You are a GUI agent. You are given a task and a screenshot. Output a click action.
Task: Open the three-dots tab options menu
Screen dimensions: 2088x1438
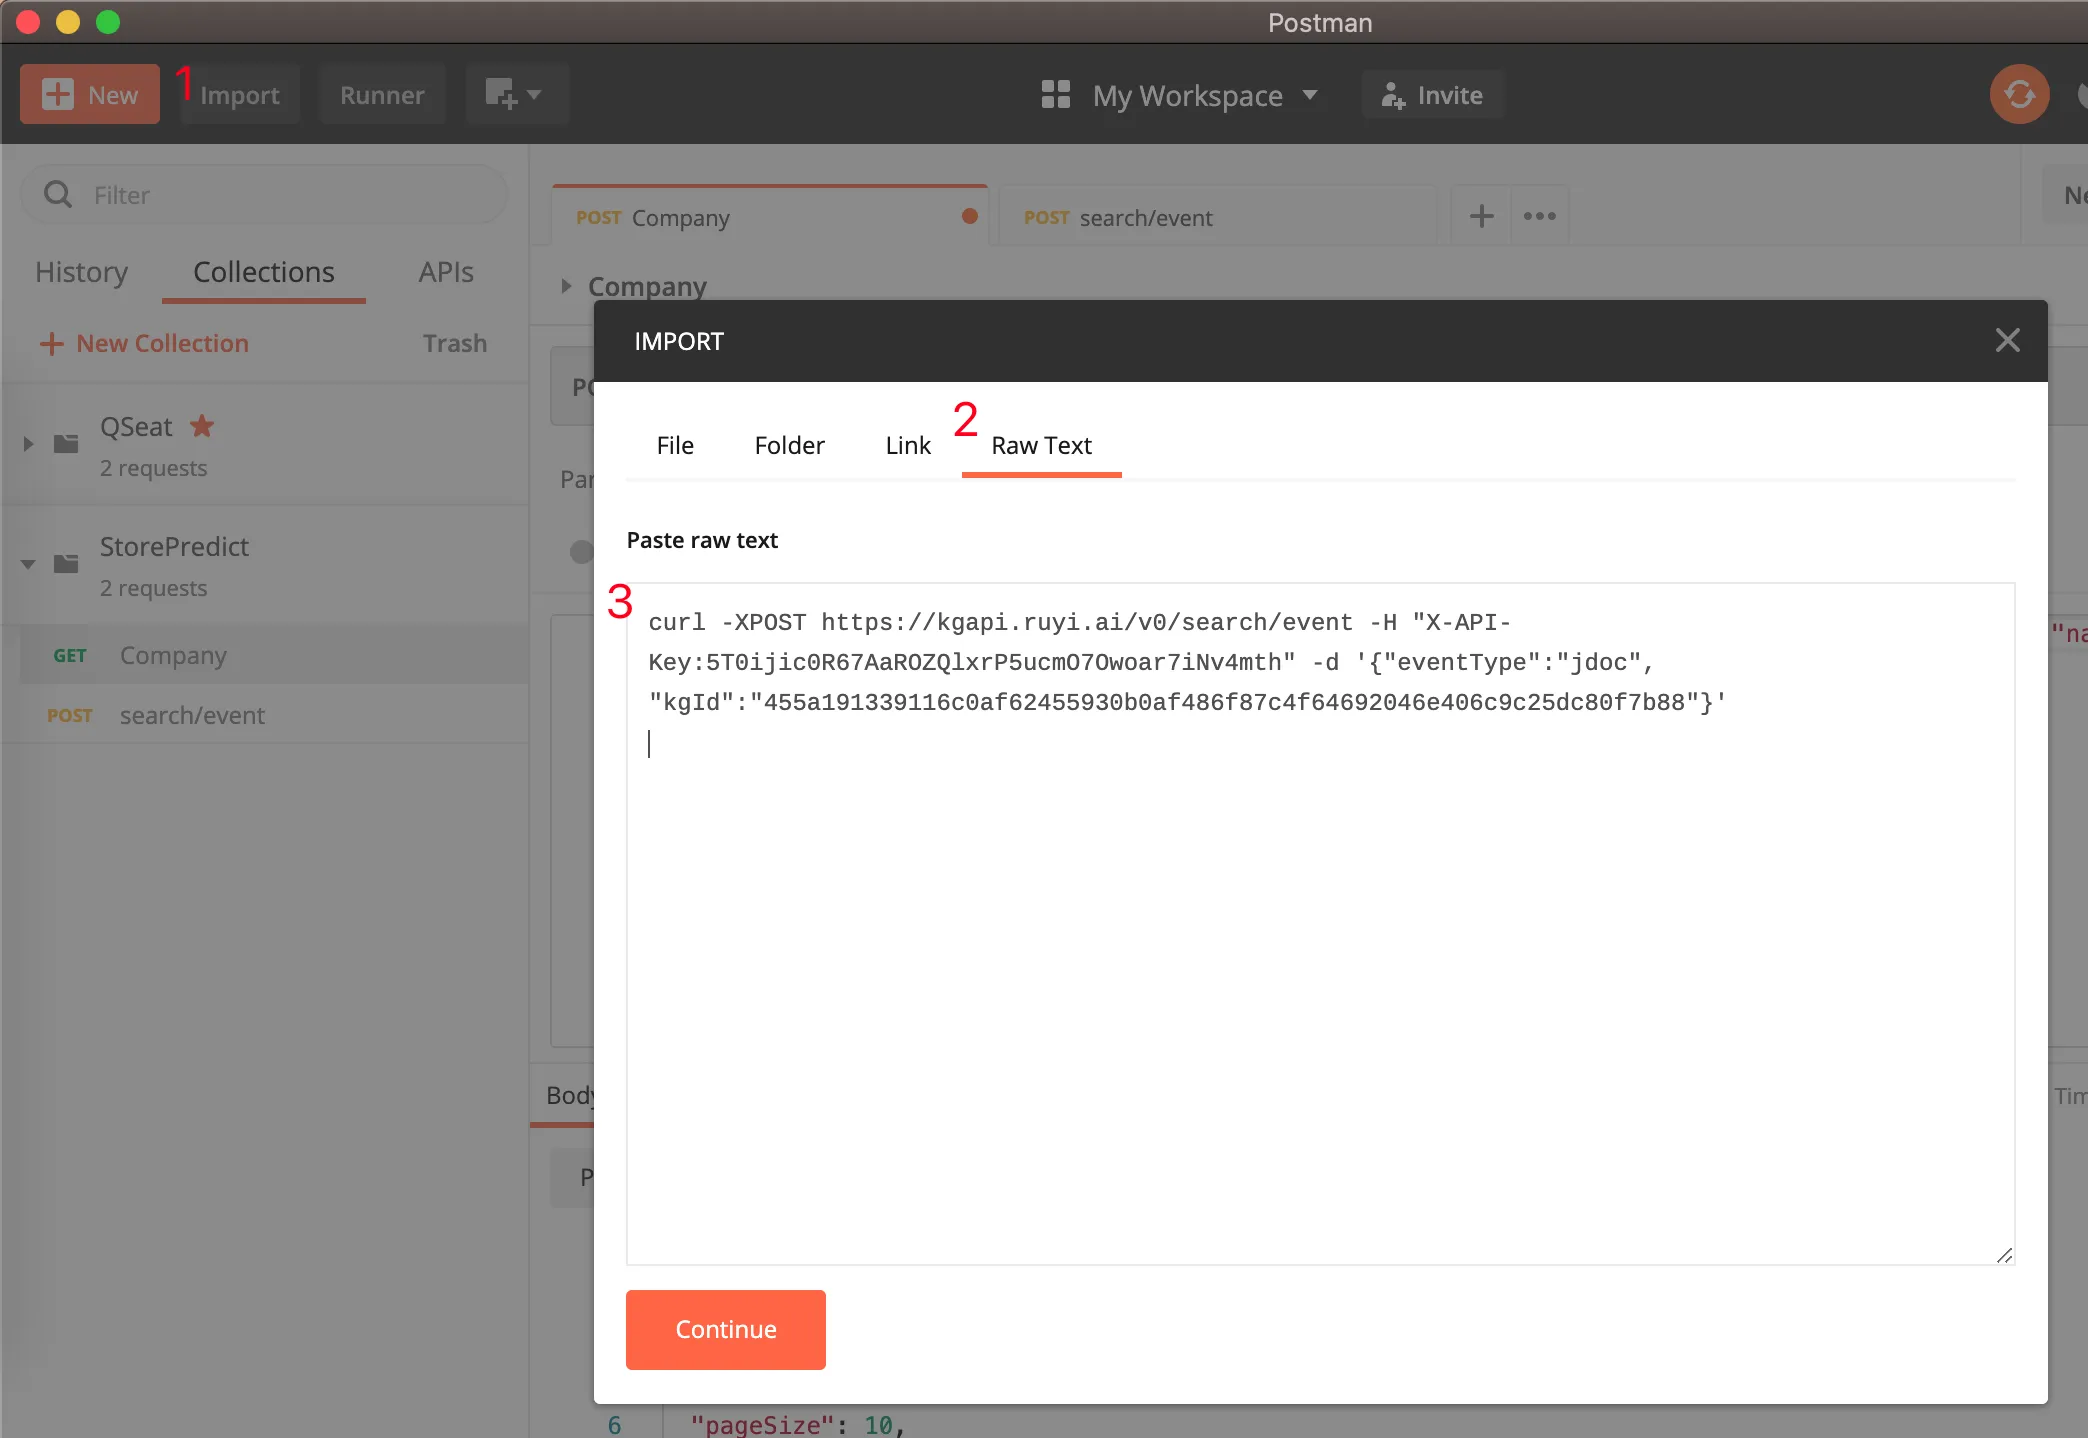(1539, 216)
